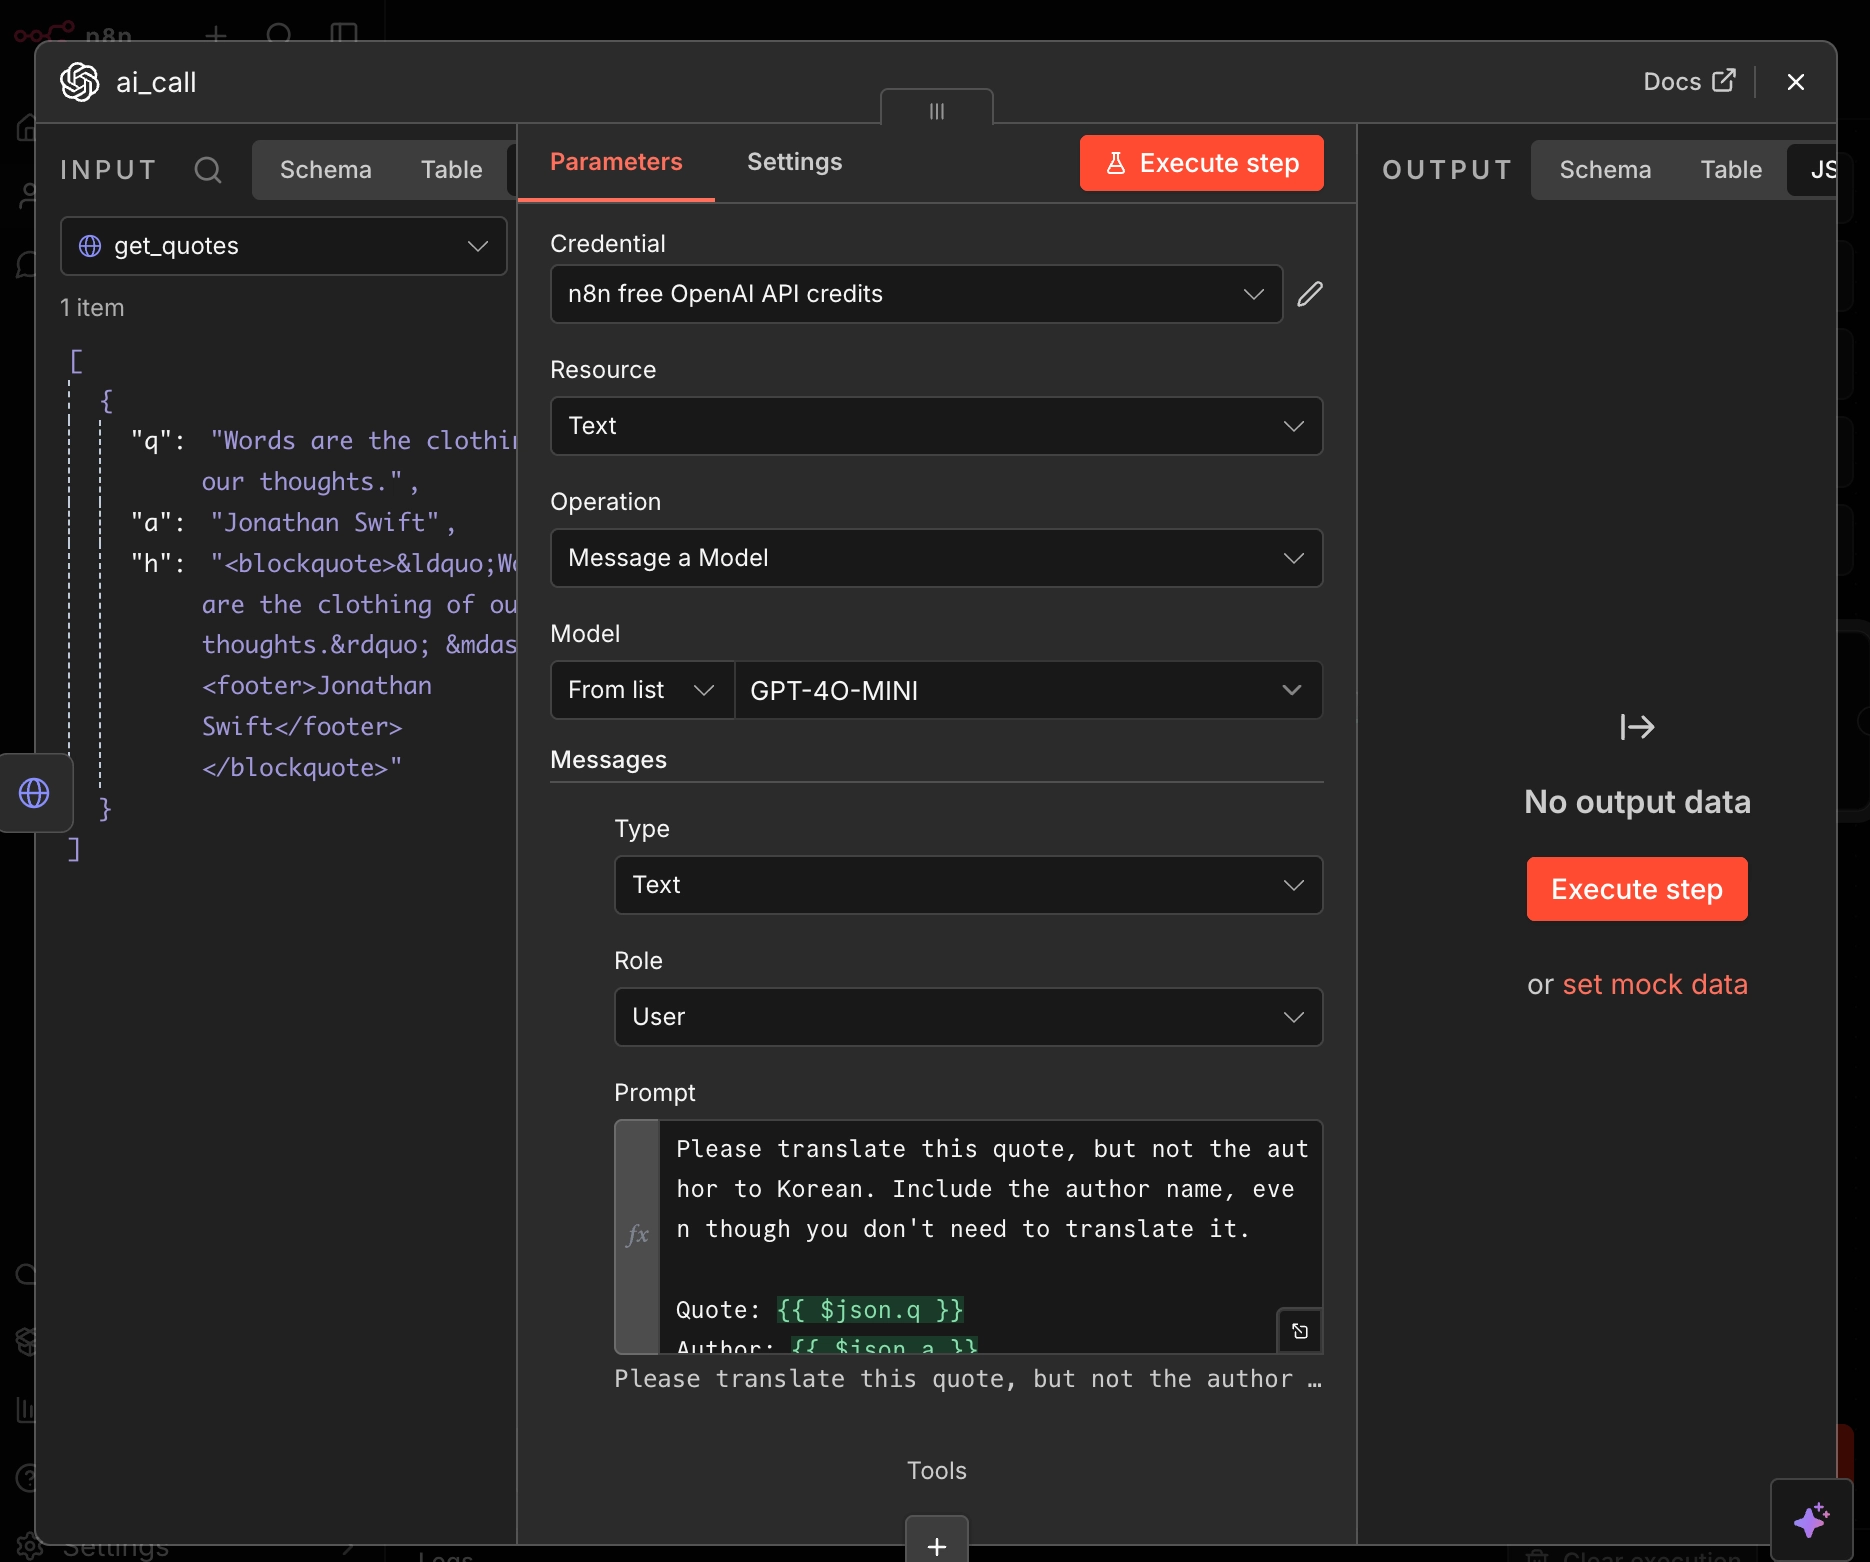Open the Operation dropdown Message a Model
1870x1562 pixels.
point(937,558)
